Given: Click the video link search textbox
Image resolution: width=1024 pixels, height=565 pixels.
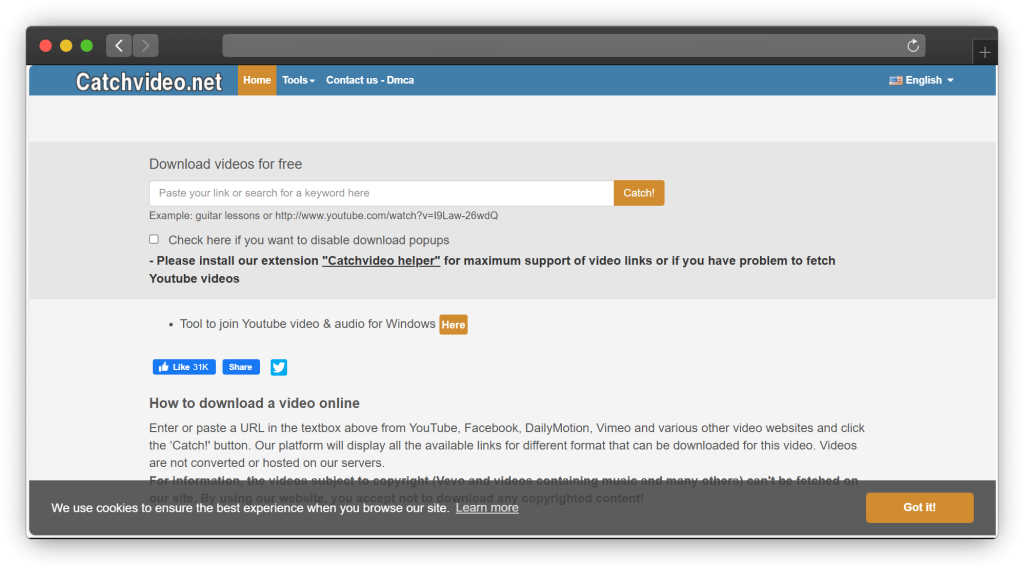Looking at the screenshot, I should point(381,193).
